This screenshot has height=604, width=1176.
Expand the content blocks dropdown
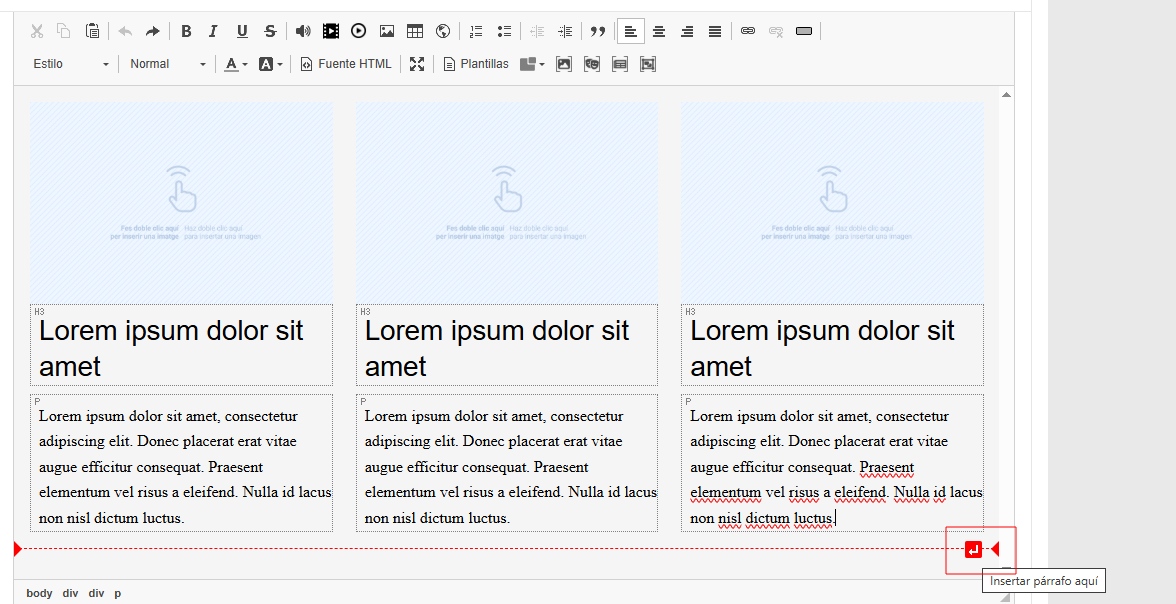click(532, 65)
